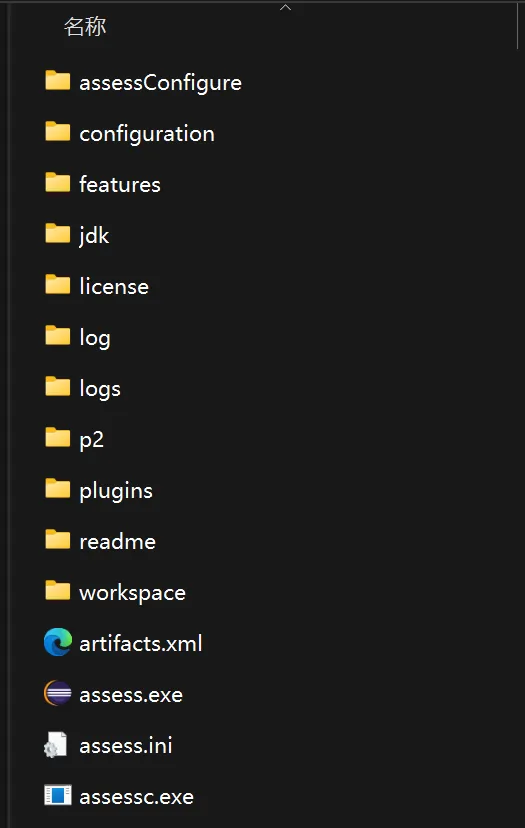
Task: Click the 名称 column header
Action: (x=85, y=26)
